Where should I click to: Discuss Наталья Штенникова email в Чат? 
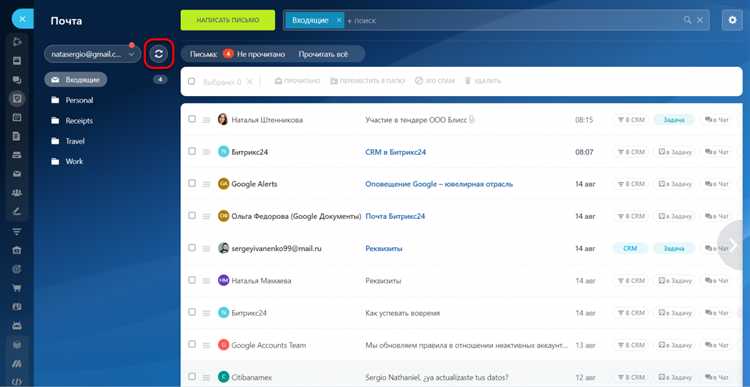tap(717, 120)
